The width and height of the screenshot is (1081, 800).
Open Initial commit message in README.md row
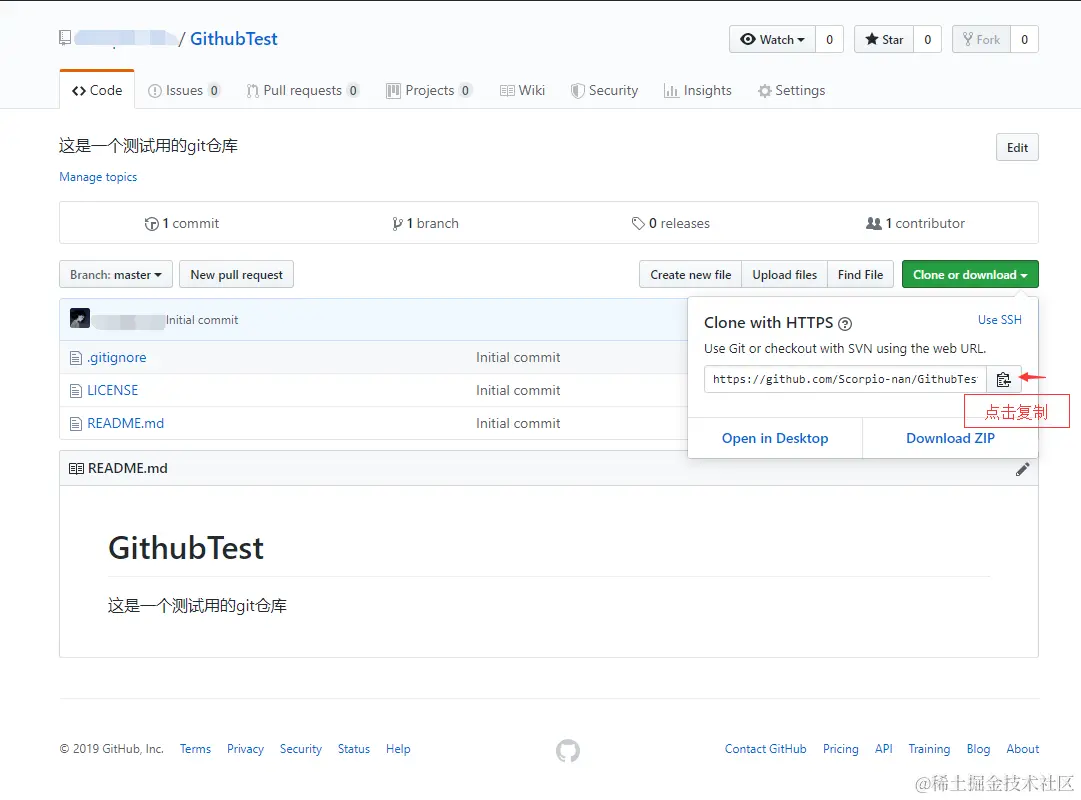coord(518,424)
